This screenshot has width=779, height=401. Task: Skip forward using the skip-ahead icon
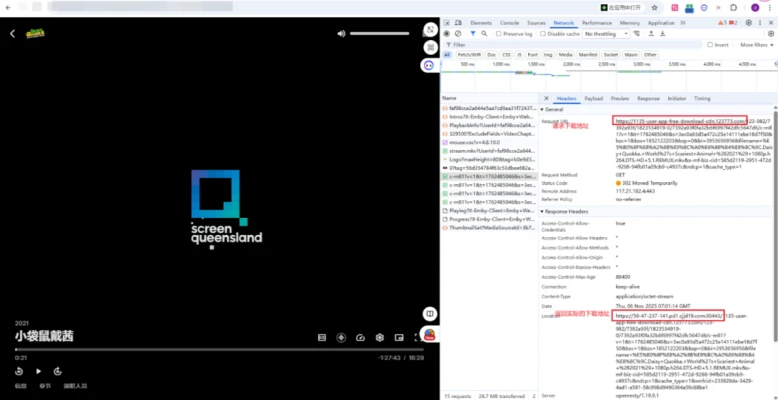(x=58, y=371)
